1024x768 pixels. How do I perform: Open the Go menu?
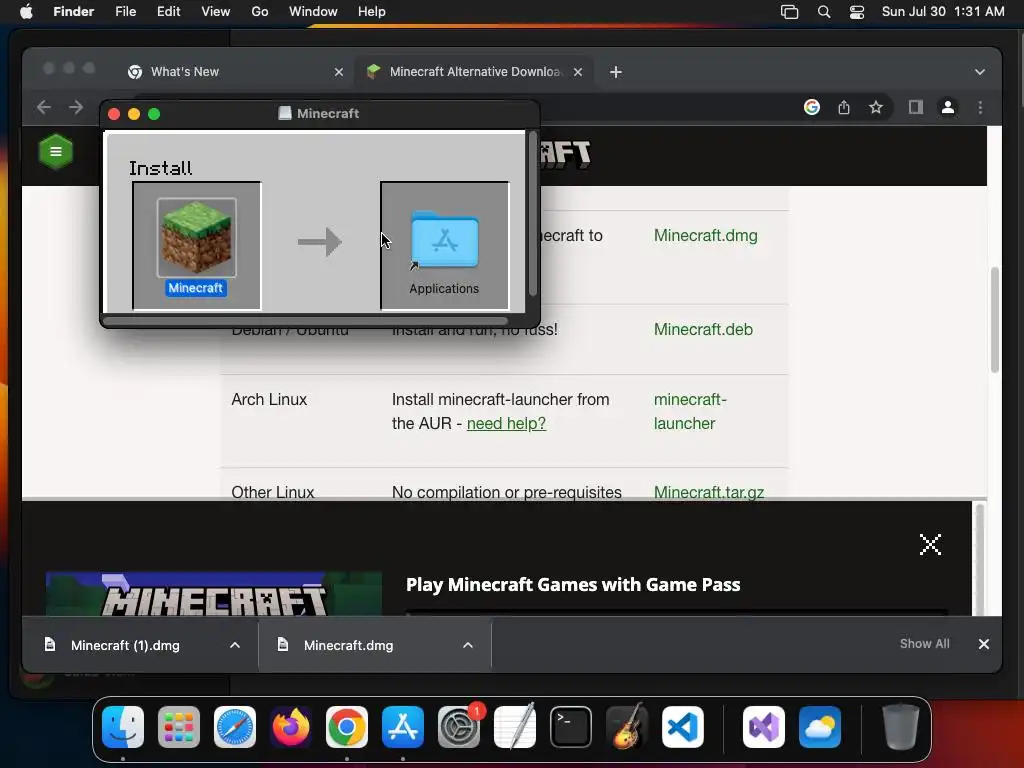pos(260,12)
